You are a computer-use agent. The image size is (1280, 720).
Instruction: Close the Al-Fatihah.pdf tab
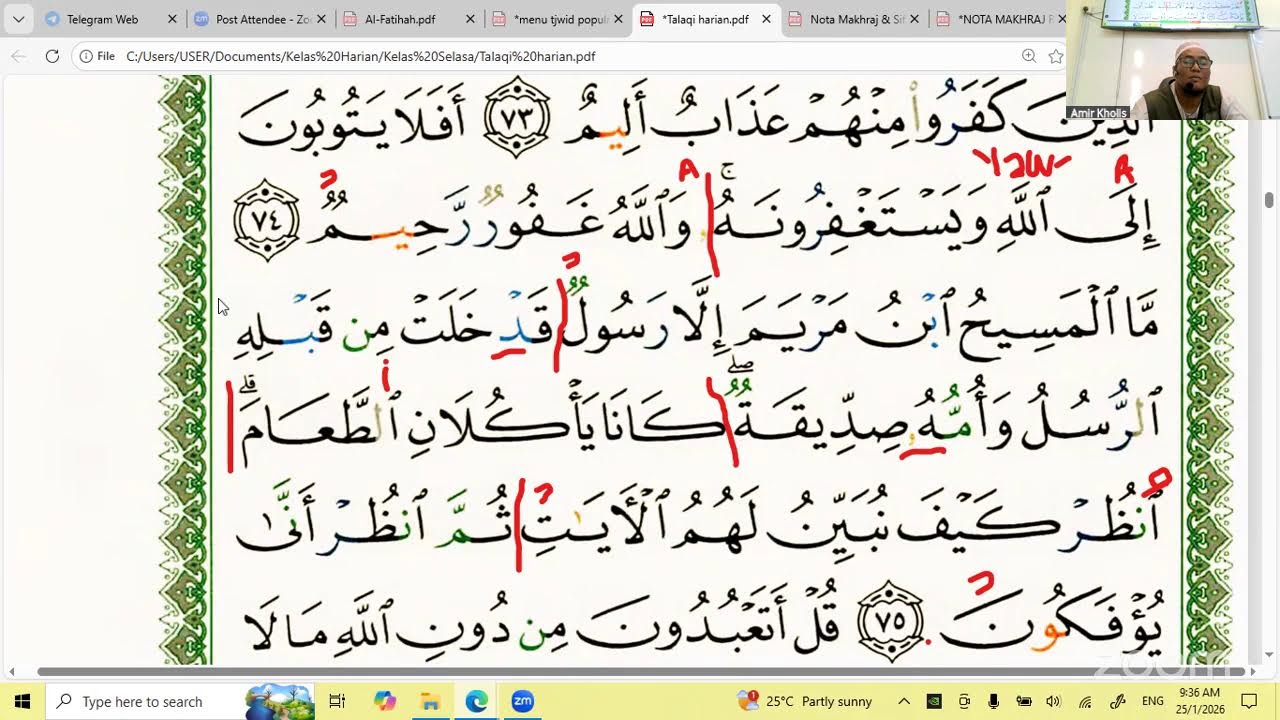click(x=470, y=19)
